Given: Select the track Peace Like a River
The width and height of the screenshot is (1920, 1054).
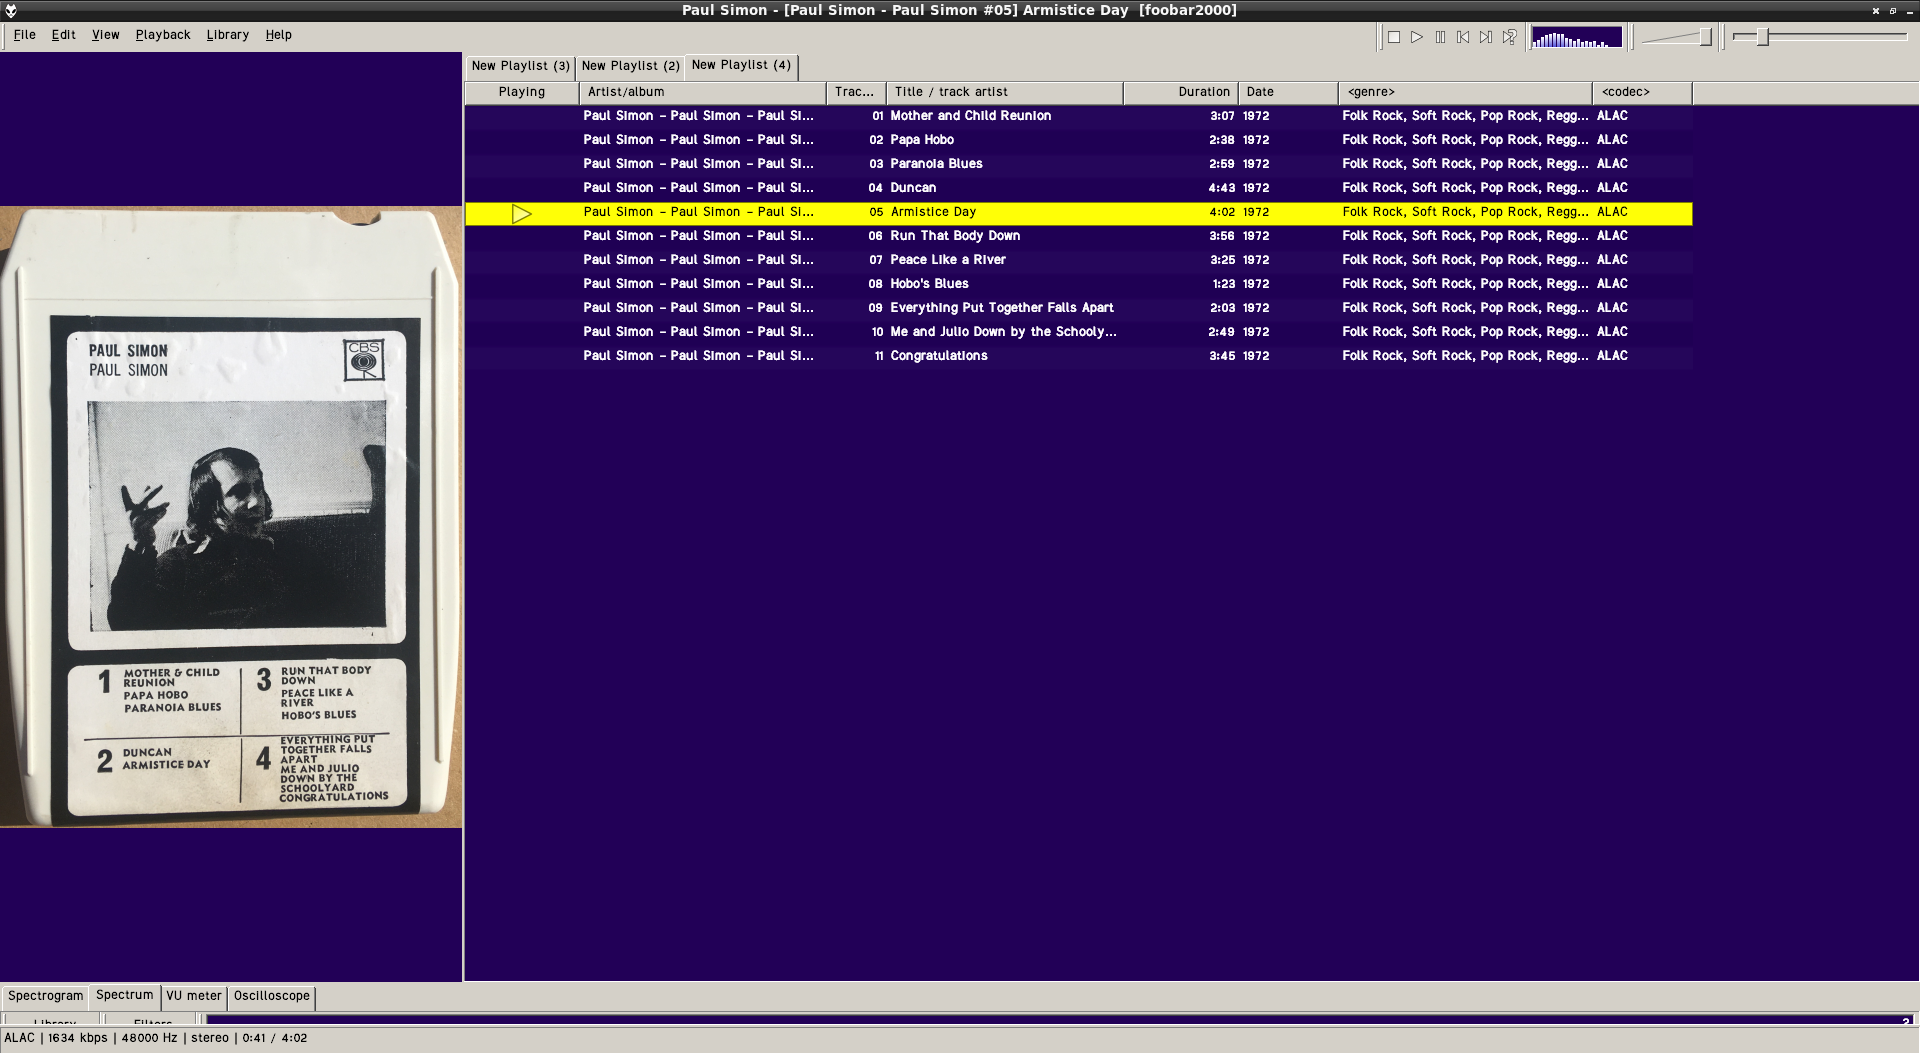Looking at the screenshot, I should pyautogui.click(x=1079, y=260).
